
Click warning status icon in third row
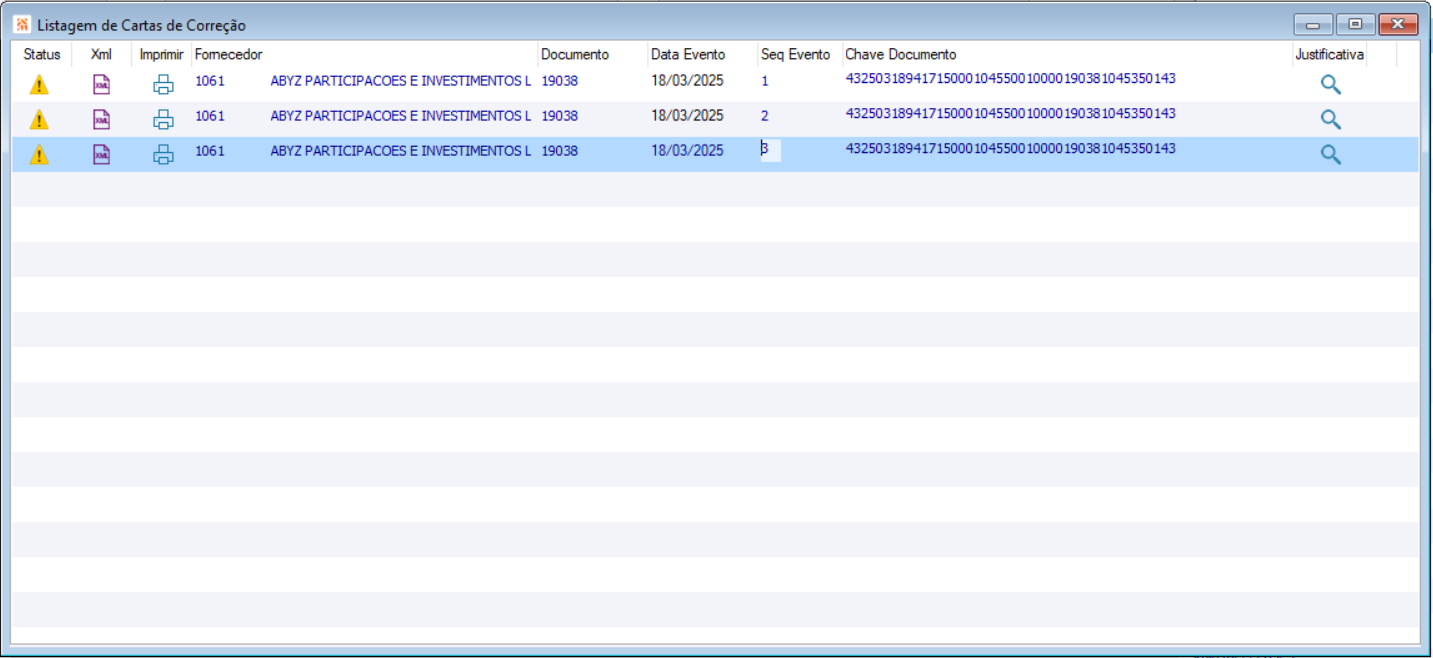pos(39,155)
